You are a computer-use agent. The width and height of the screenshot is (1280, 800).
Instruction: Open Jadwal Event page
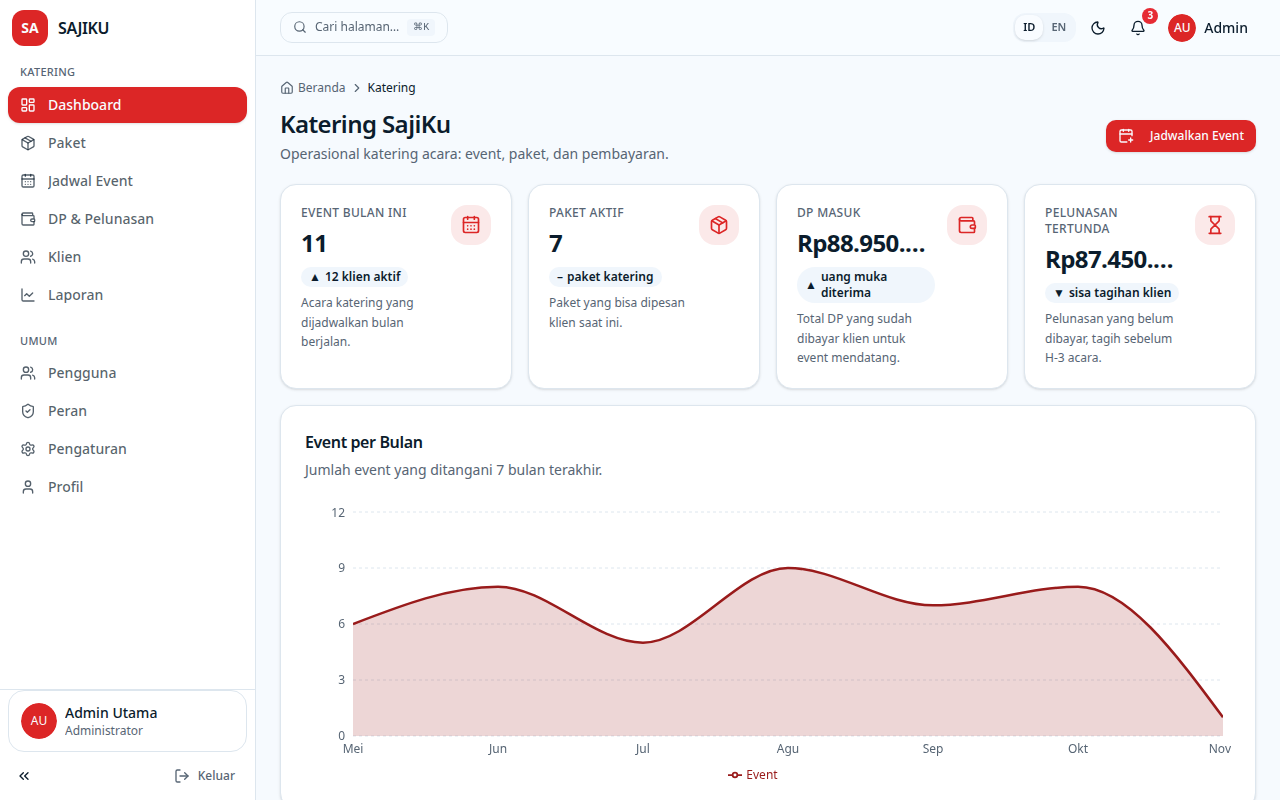[x=127, y=181]
